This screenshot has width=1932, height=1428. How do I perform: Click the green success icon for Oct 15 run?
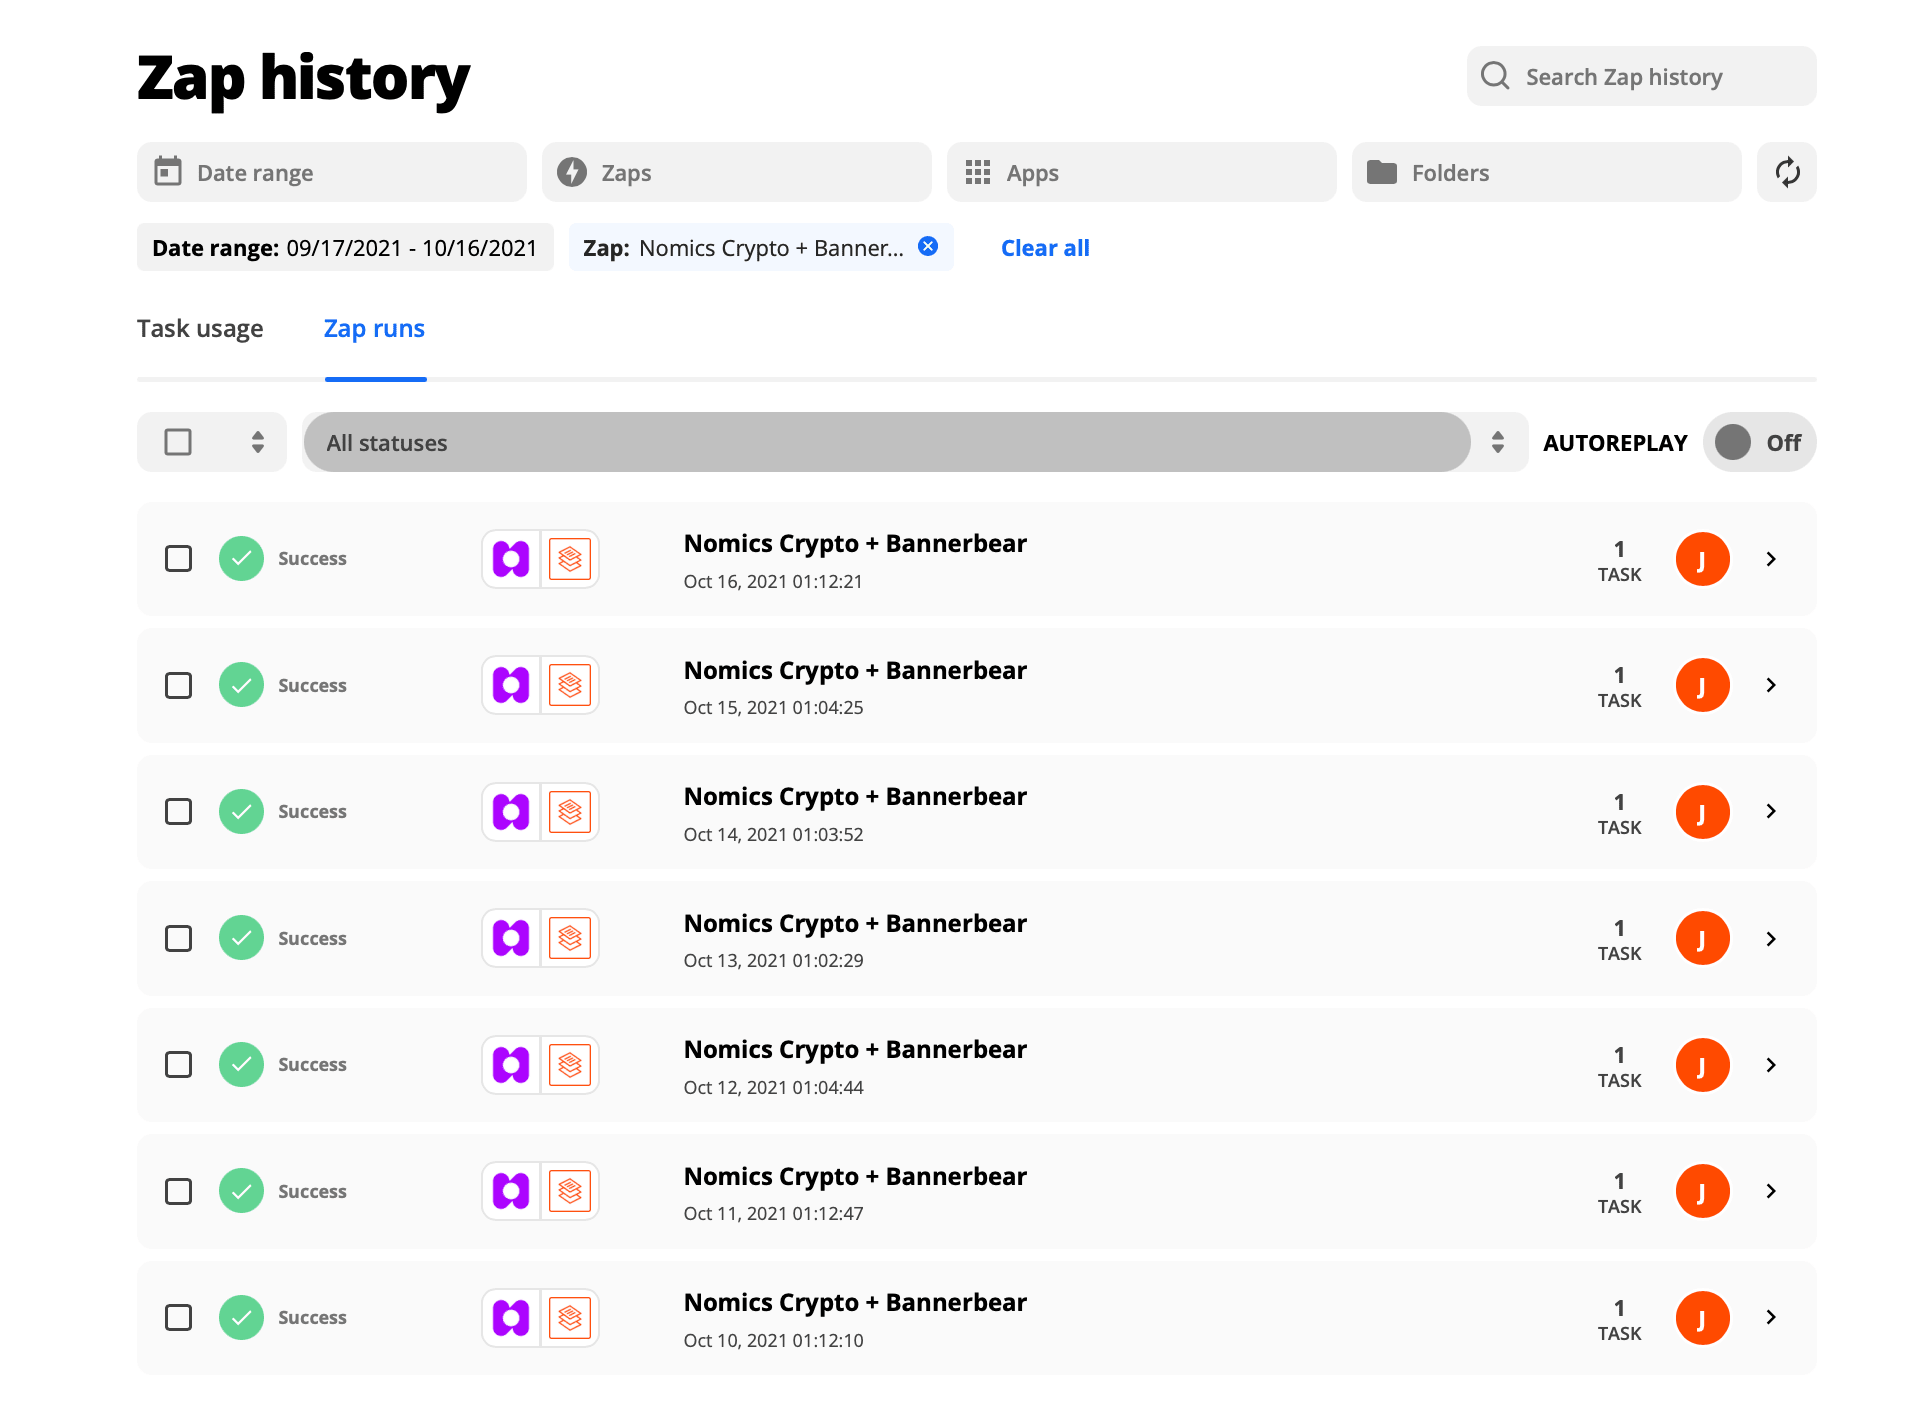(241, 685)
